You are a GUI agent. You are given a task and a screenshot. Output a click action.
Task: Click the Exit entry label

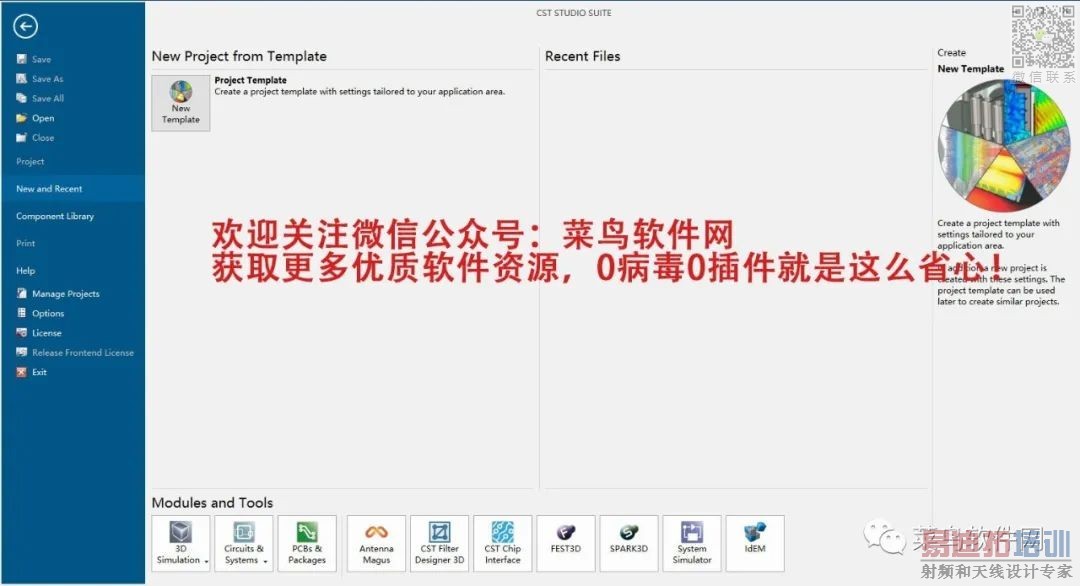click(39, 372)
